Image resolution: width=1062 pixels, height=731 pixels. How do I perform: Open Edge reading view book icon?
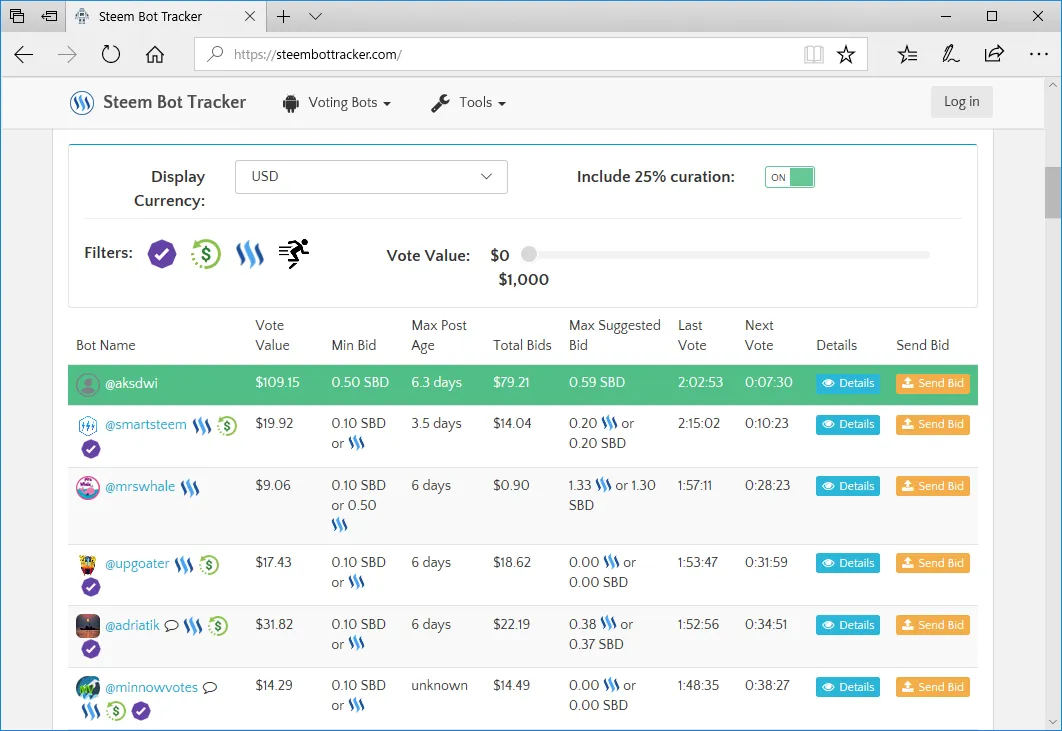click(813, 54)
